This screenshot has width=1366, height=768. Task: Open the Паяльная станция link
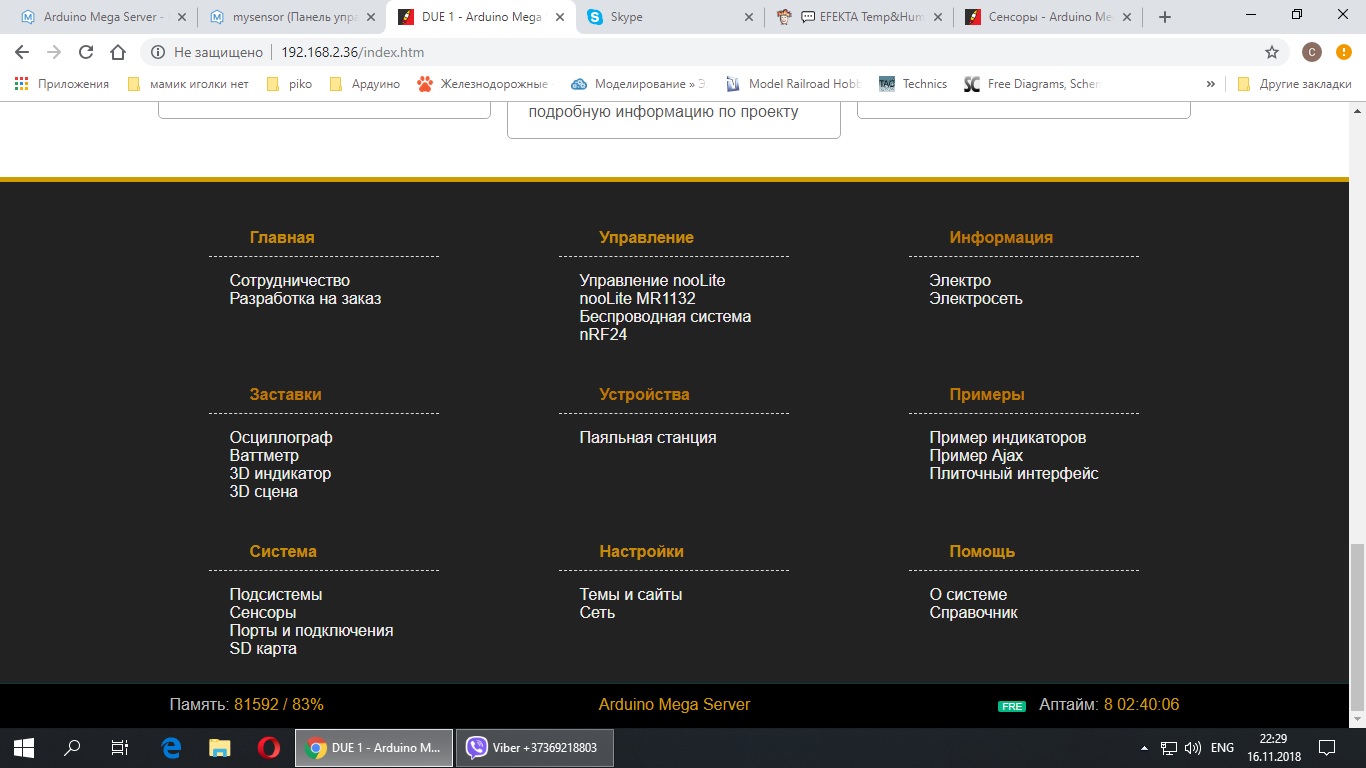point(647,438)
